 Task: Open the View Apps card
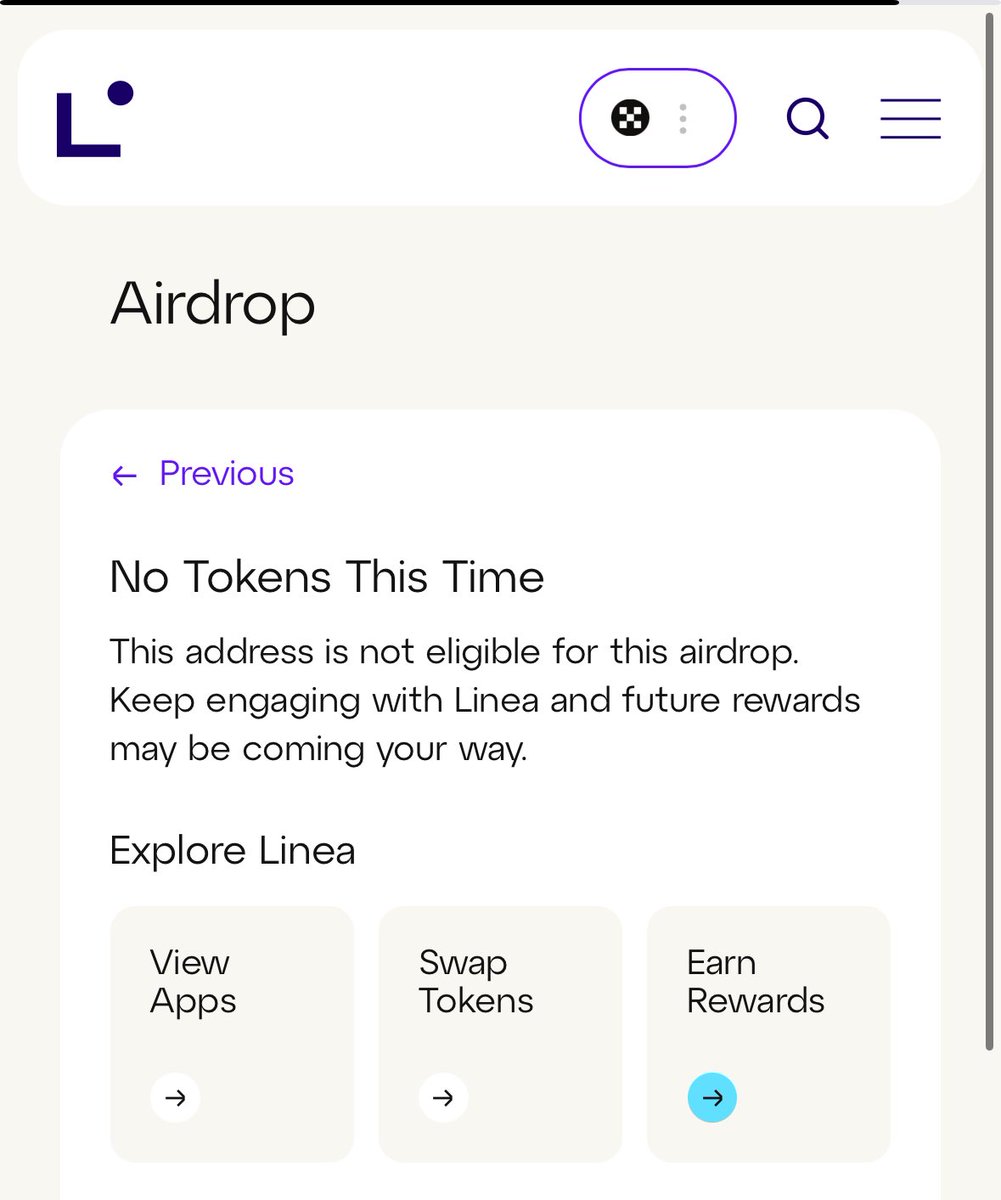click(232, 1034)
